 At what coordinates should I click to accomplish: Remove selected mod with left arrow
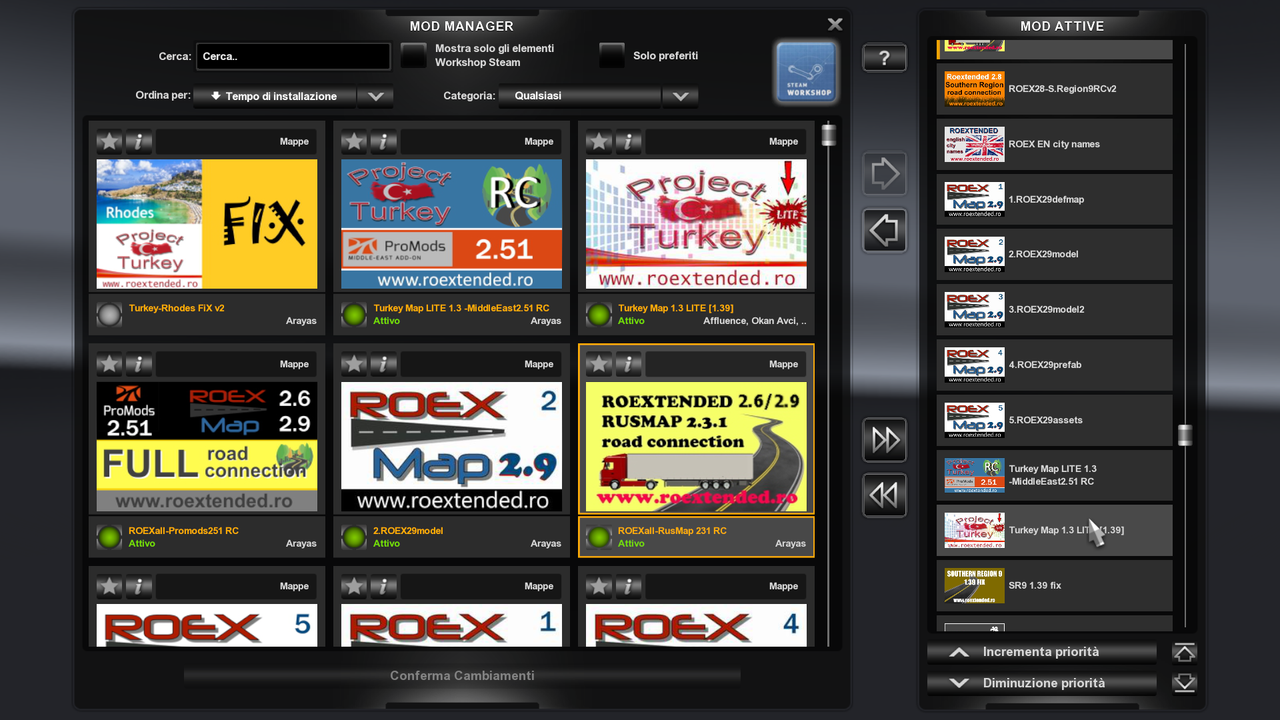(885, 231)
